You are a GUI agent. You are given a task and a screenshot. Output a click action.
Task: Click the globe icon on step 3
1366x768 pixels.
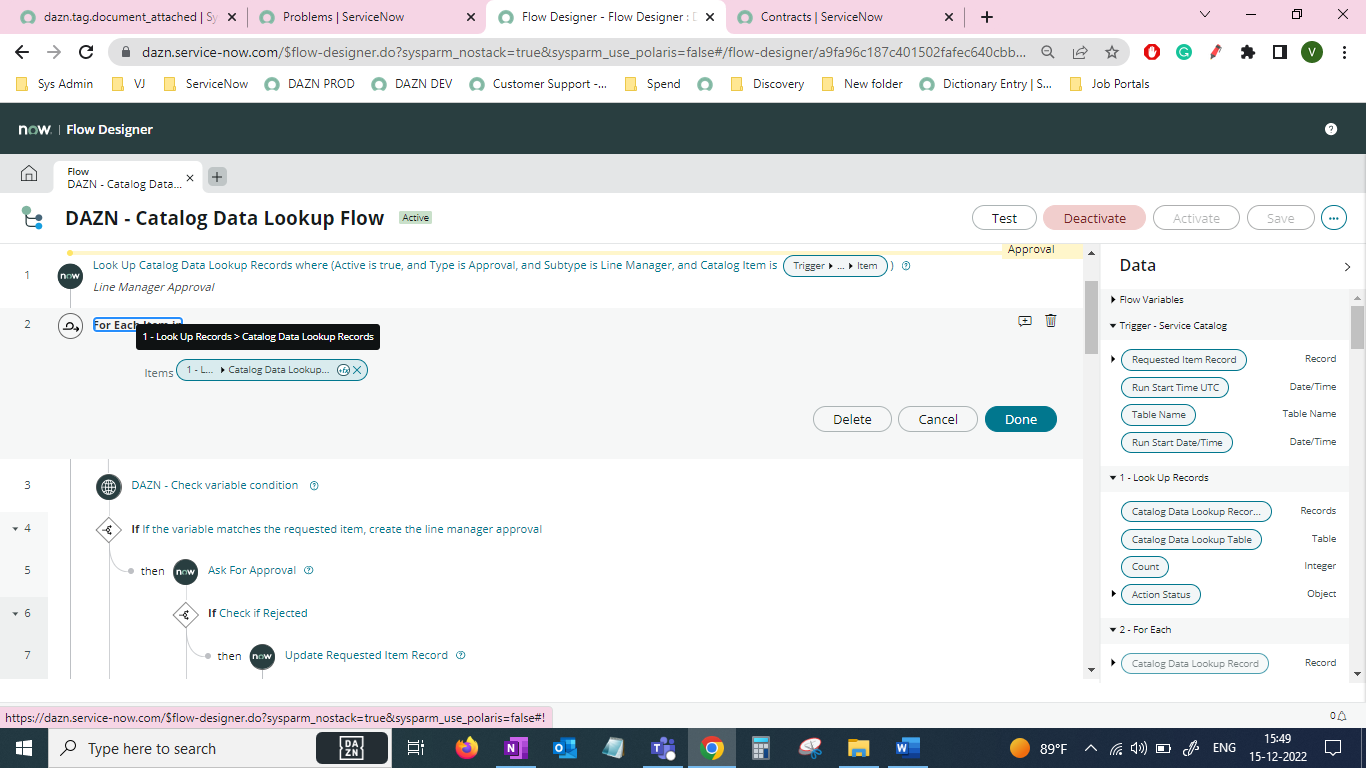tap(109, 487)
